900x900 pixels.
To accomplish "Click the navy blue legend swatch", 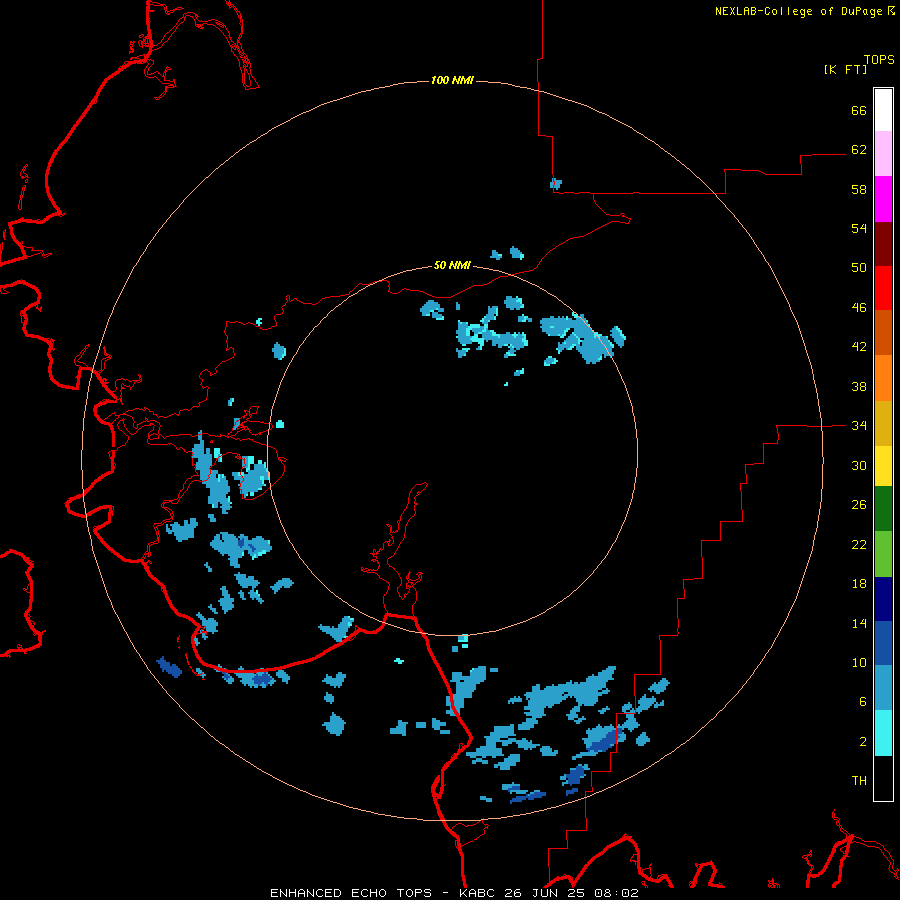I will [883, 599].
